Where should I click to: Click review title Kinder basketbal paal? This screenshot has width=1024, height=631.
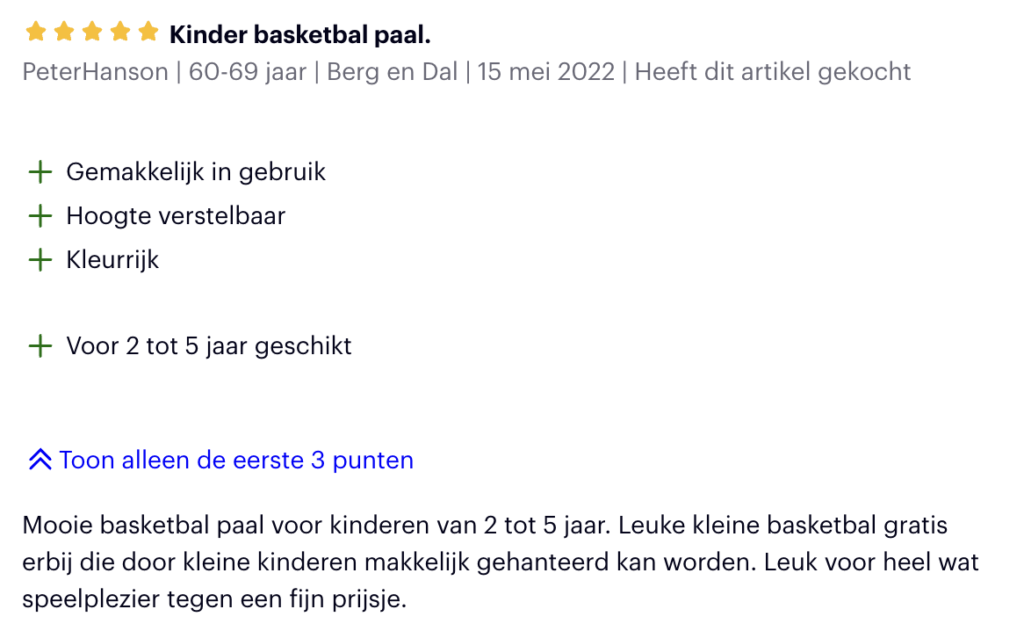pos(300,35)
